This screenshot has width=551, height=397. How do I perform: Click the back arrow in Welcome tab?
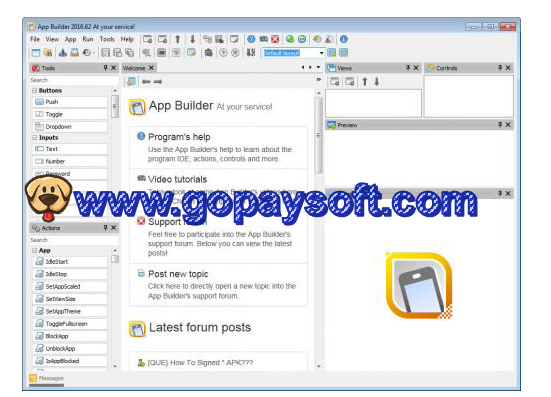tap(146, 82)
